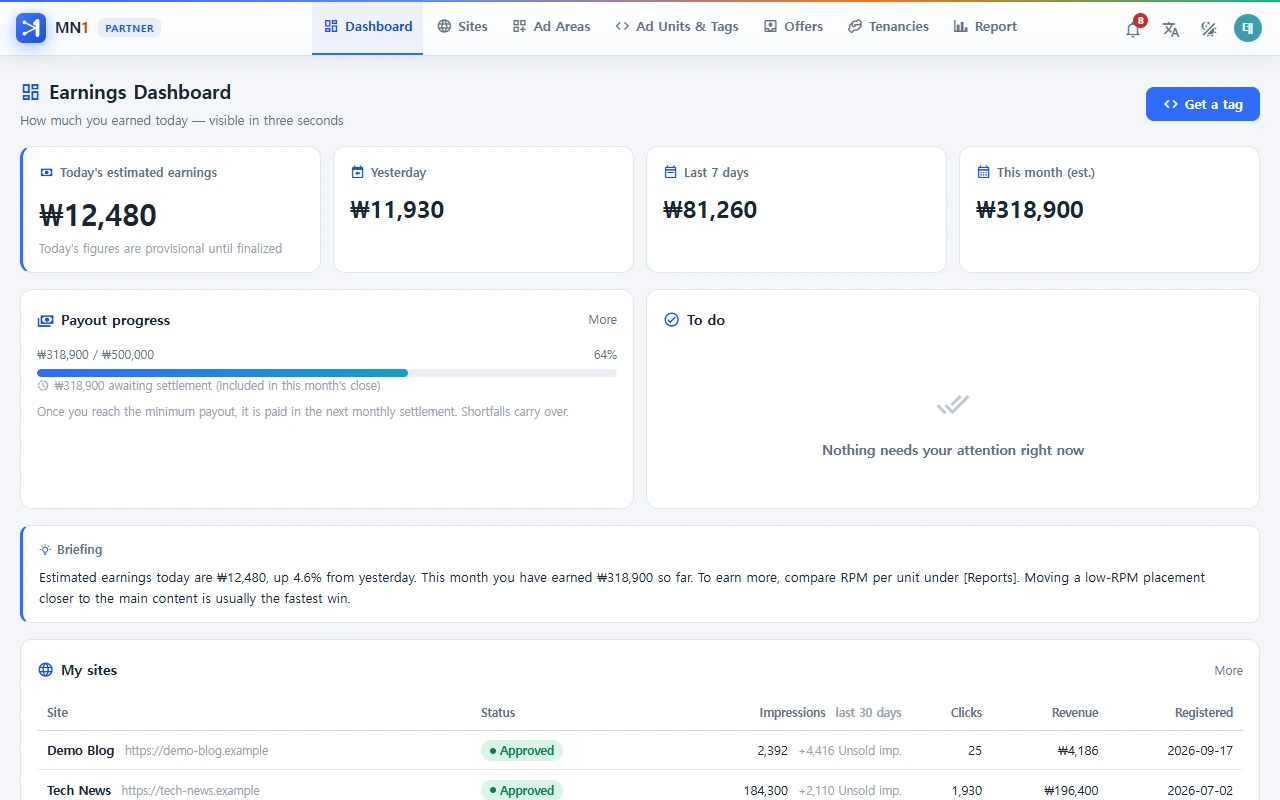
Task: Go to the Ad Areas tab
Action: (x=552, y=27)
